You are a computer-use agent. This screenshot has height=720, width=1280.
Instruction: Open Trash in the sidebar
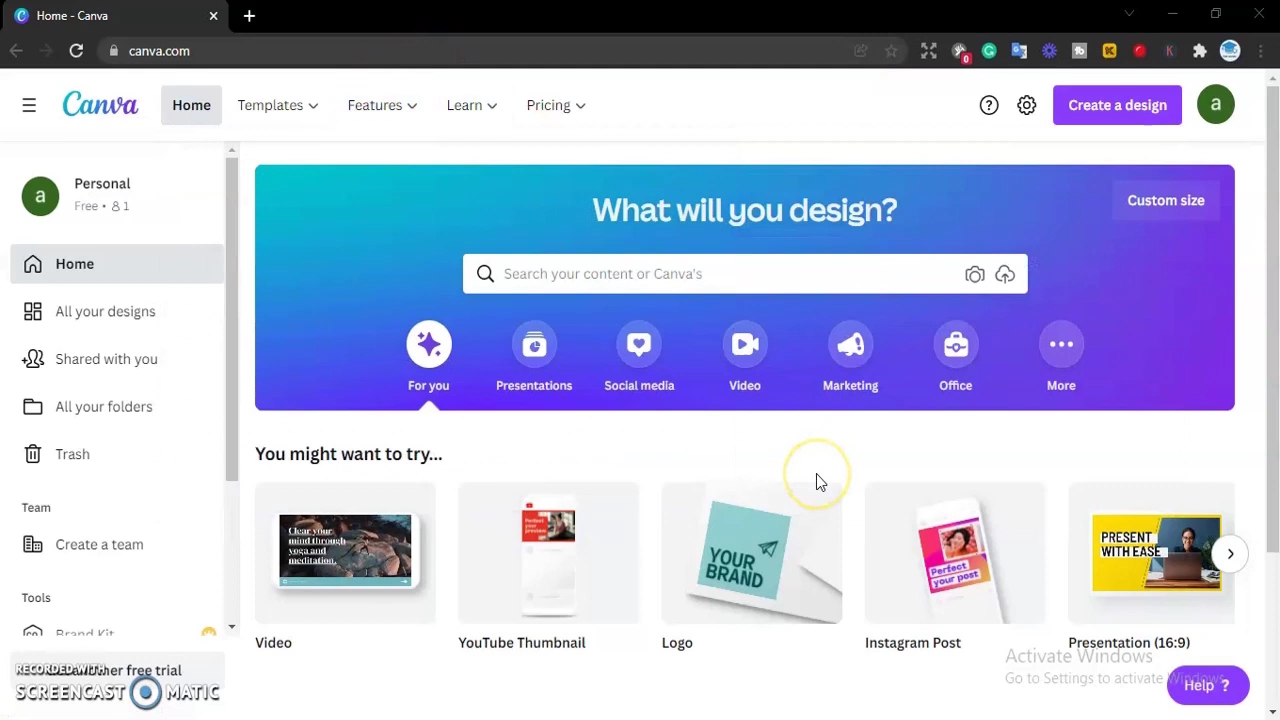coord(116,454)
